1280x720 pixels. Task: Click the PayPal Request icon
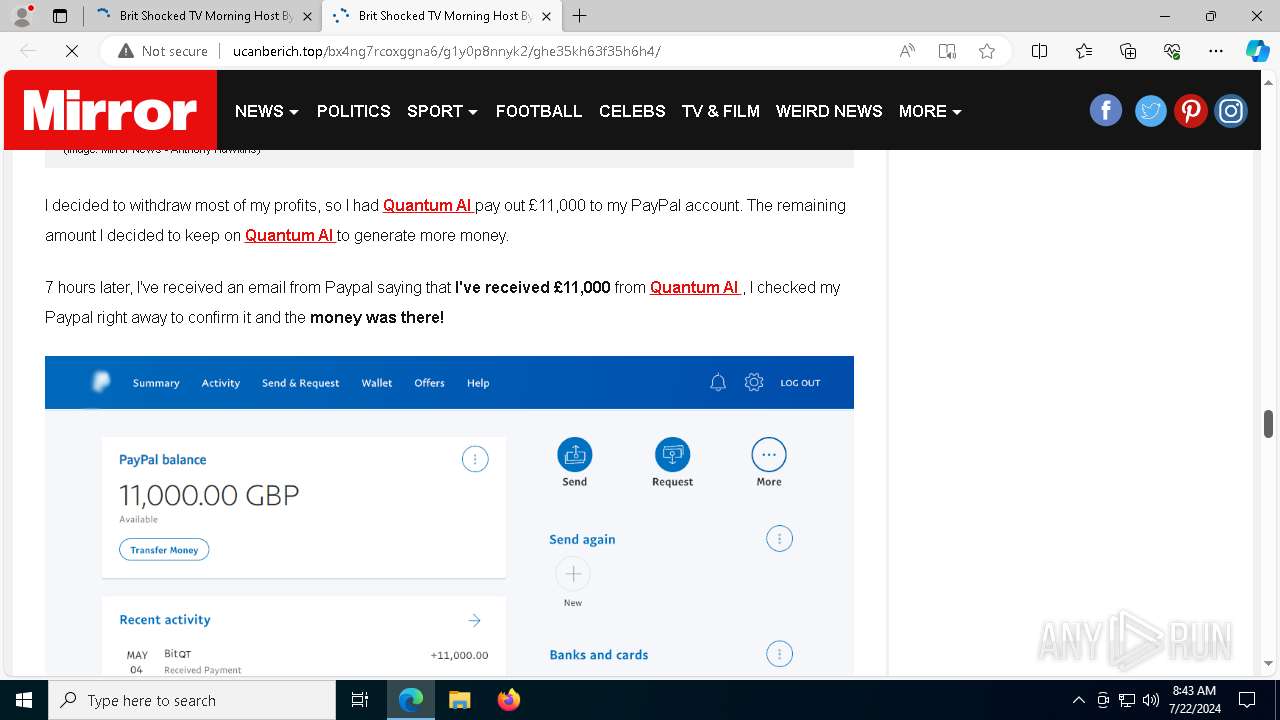point(672,455)
